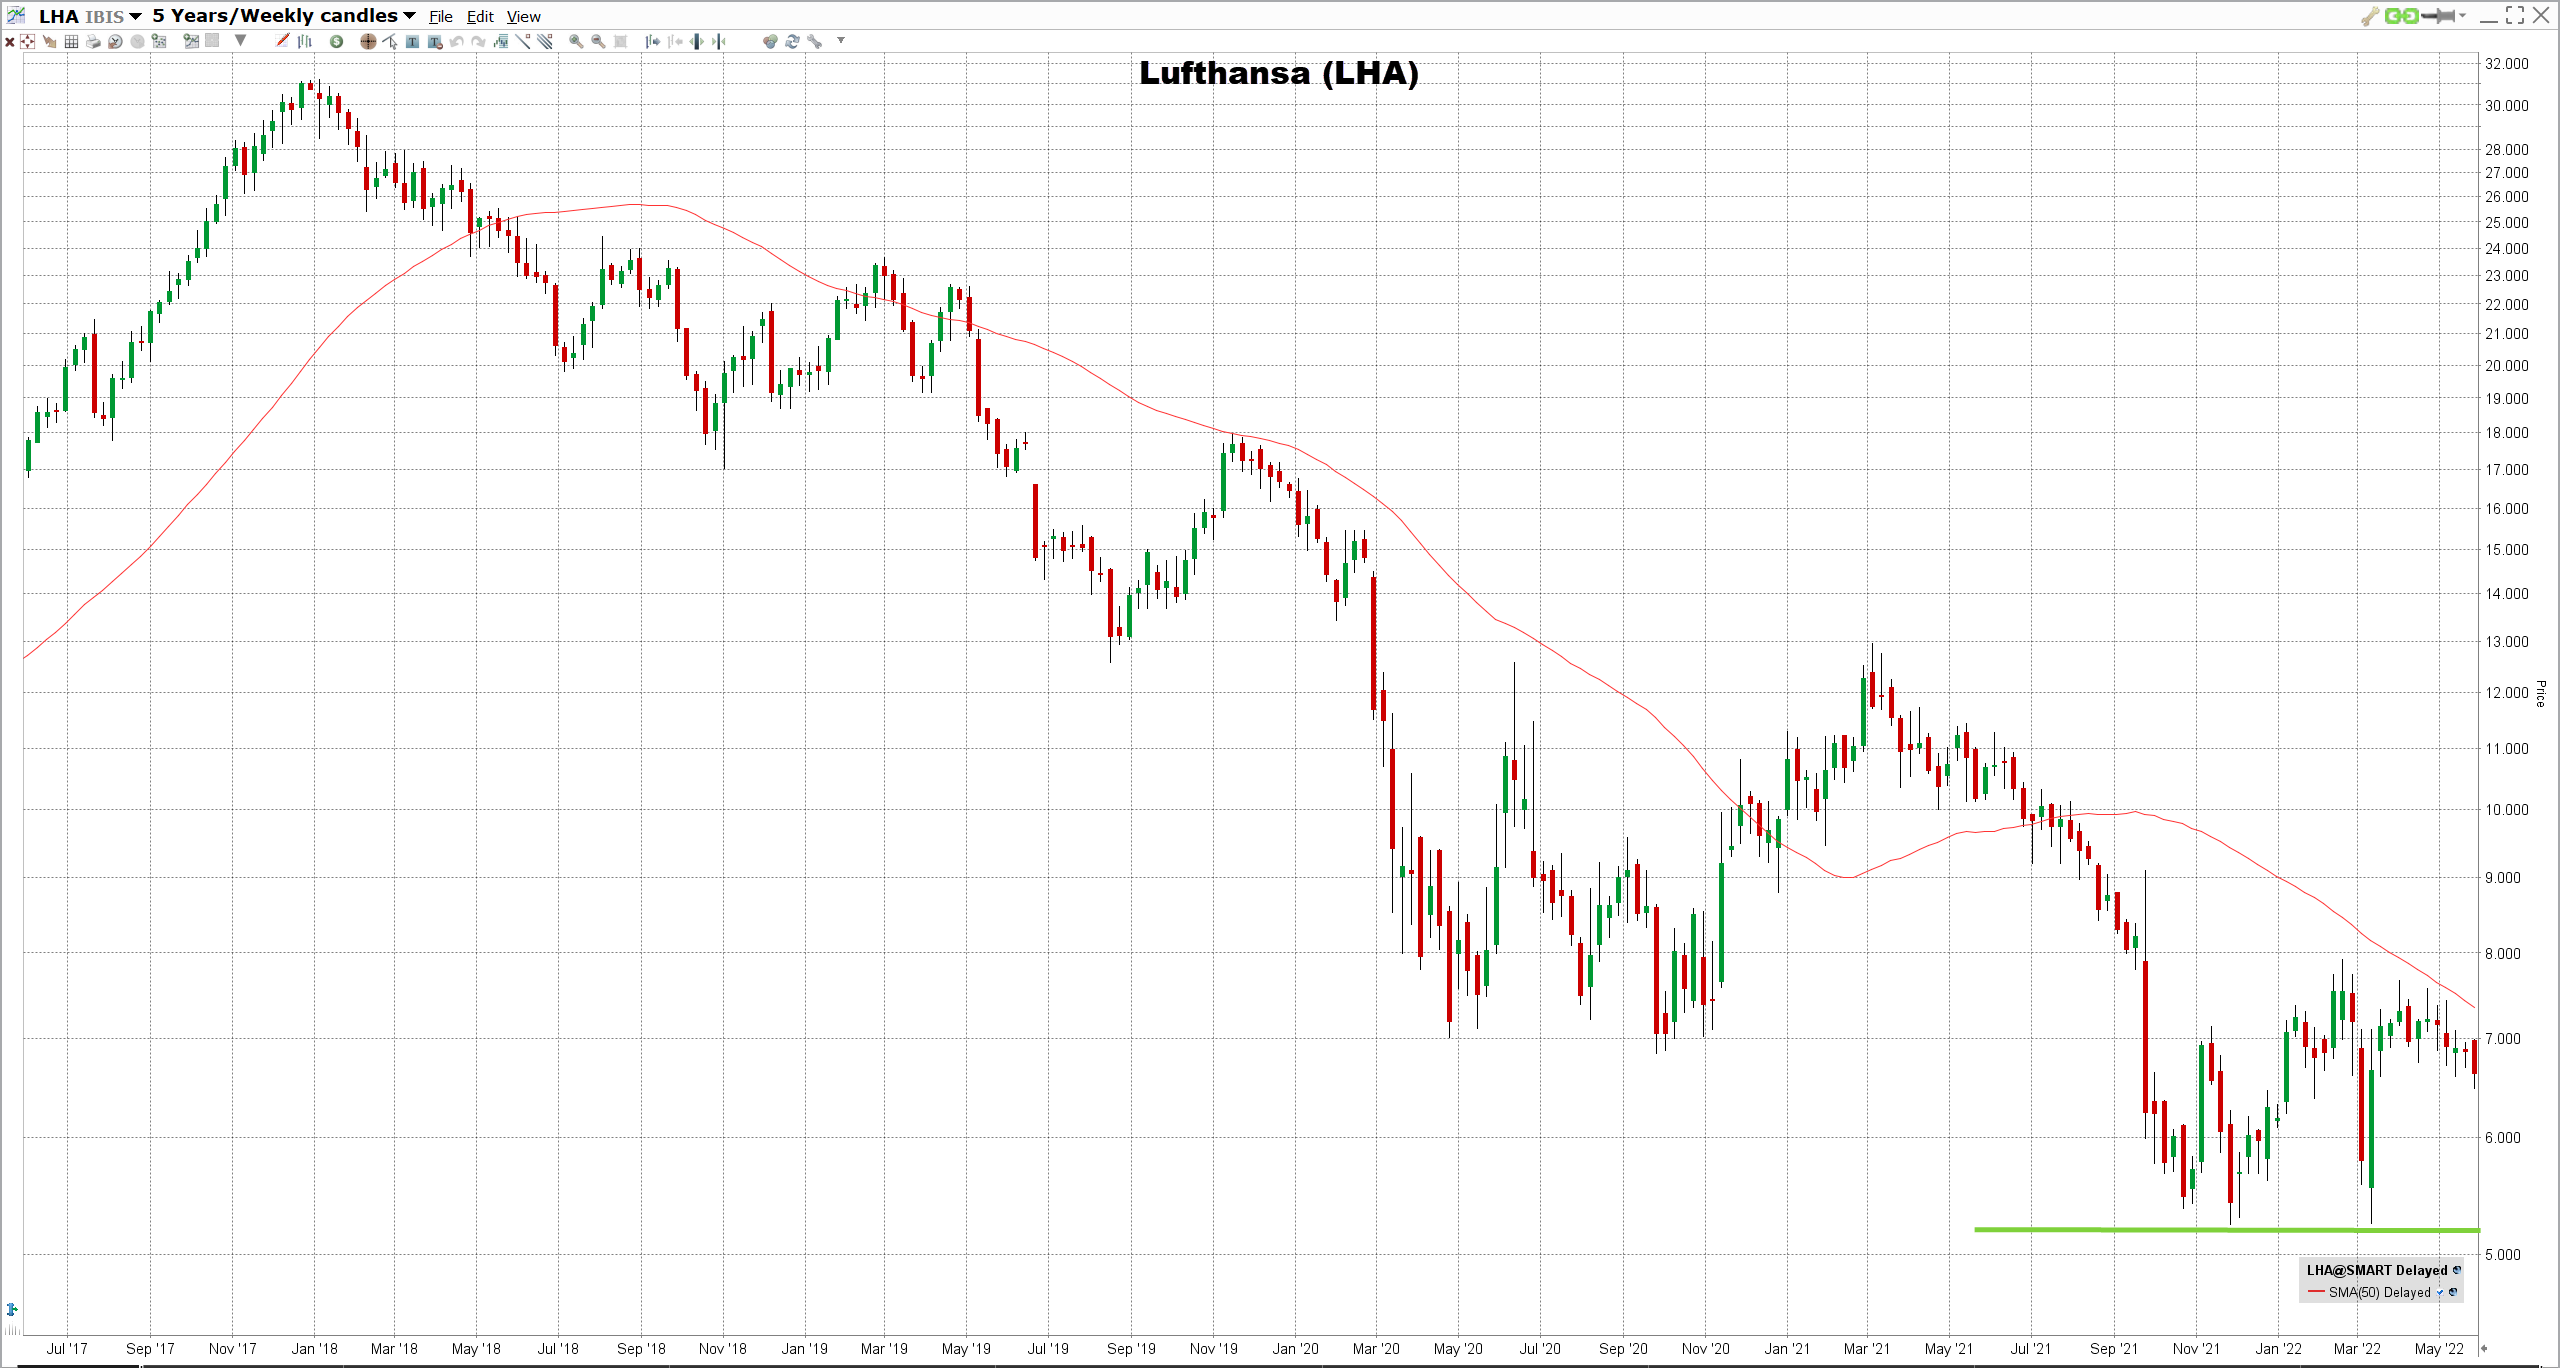Click the shift bars right arrow icon
This screenshot has height=1368, width=2560.
tap(653, 41)
